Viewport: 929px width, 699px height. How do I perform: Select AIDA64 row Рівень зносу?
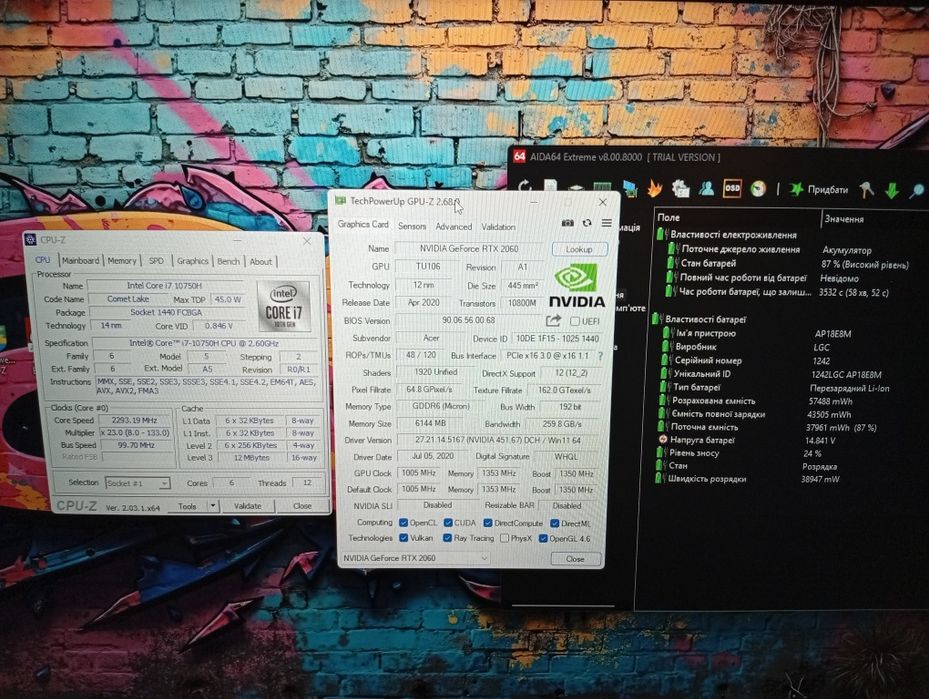pos(741,453)
